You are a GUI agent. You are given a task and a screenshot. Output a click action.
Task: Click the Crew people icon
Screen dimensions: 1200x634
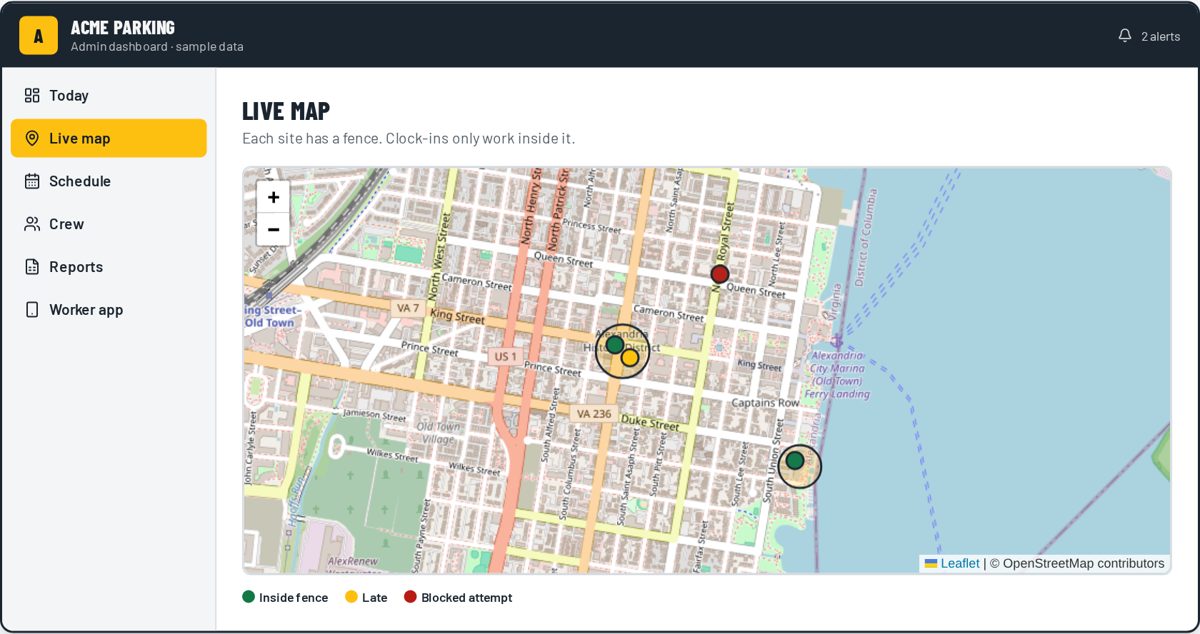pyautogui.click(x=32, y=224)
